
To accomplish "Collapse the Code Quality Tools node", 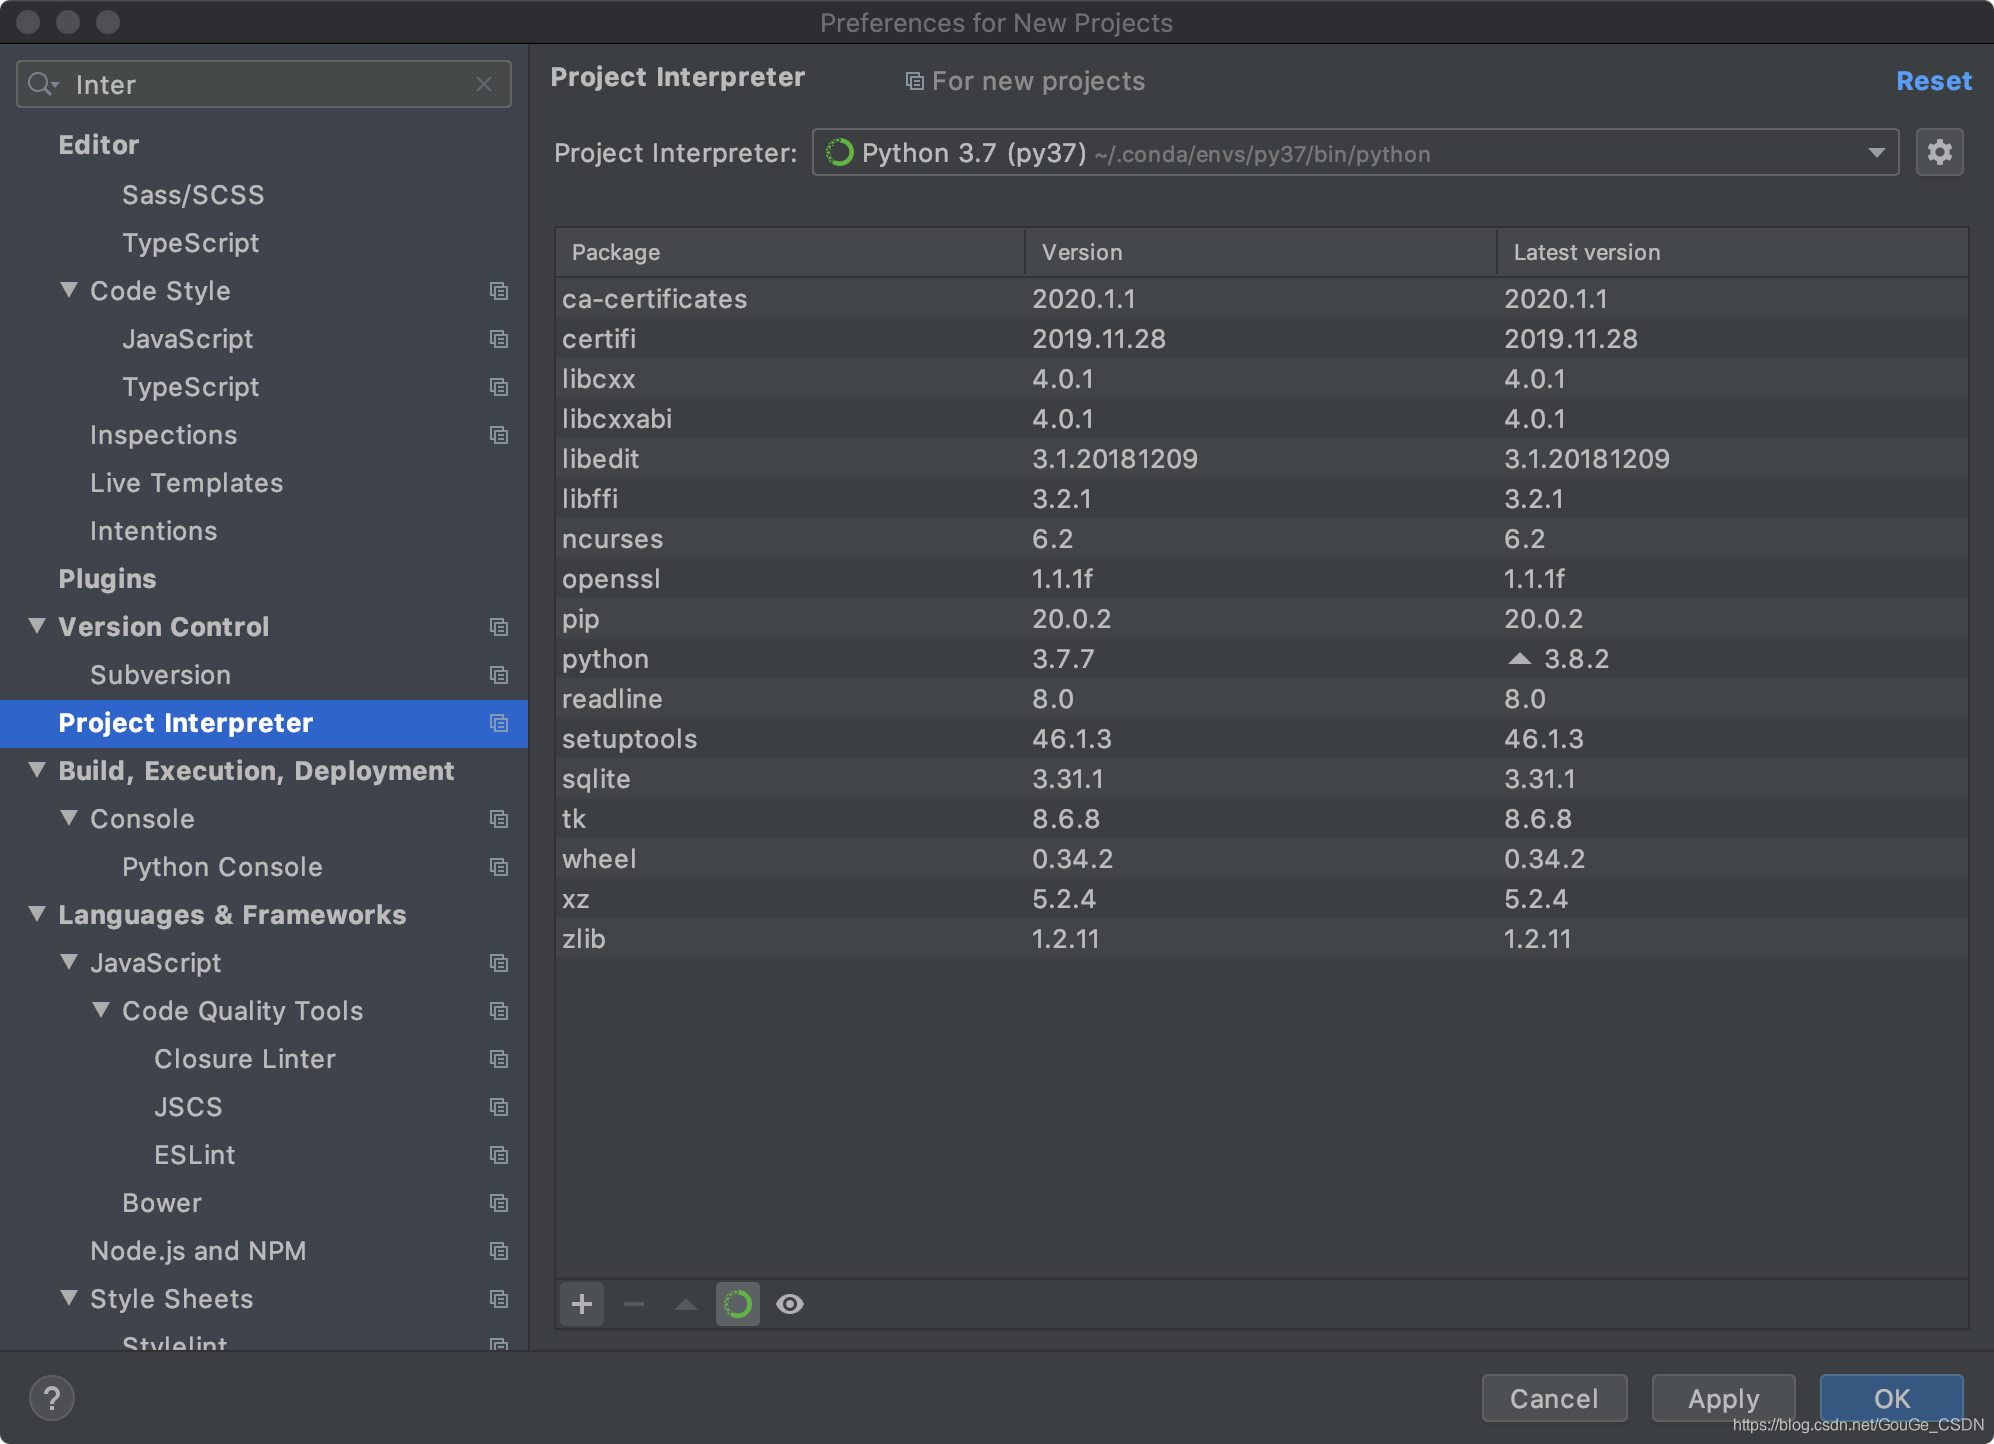I will [101, 1010].
